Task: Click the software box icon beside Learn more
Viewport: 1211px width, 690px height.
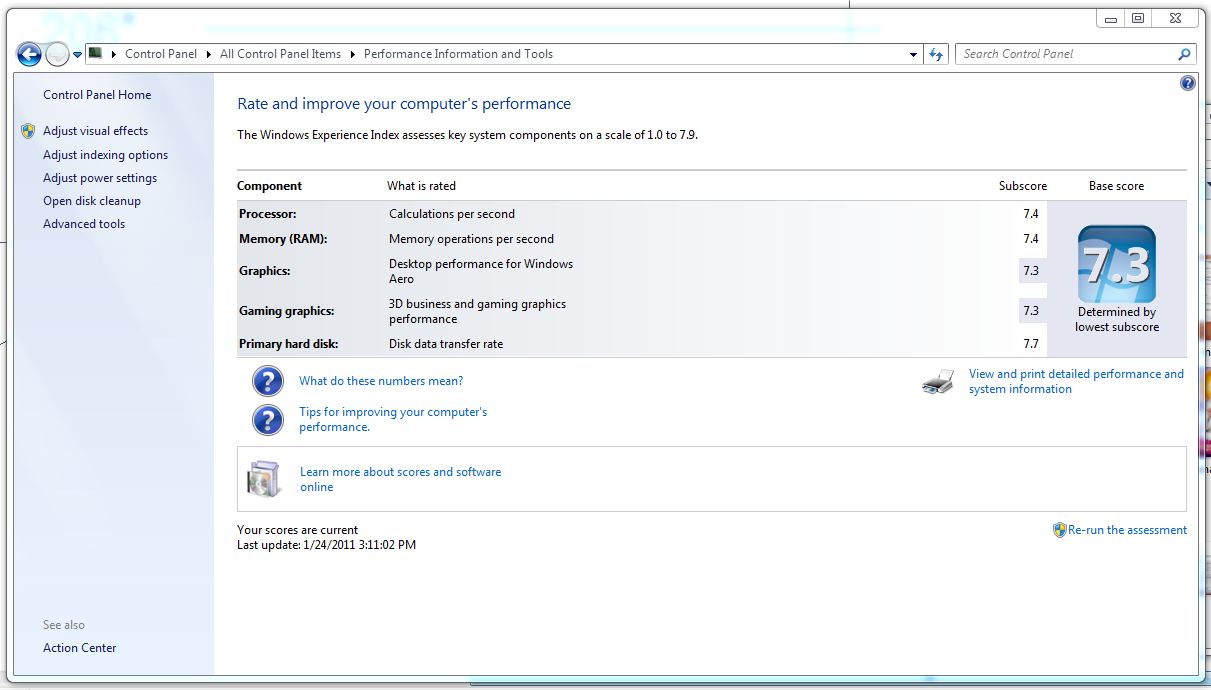Action: (264, 480)
